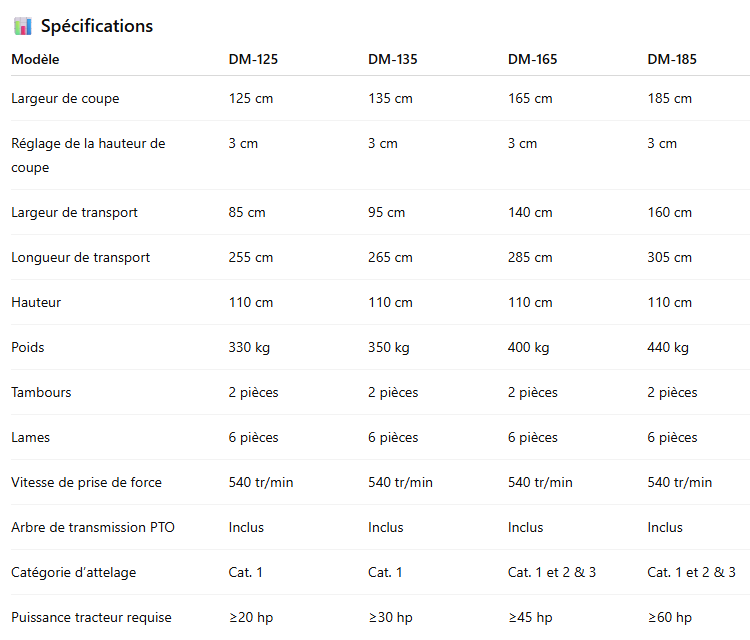Click the Spécifications heading

[97, 26]
